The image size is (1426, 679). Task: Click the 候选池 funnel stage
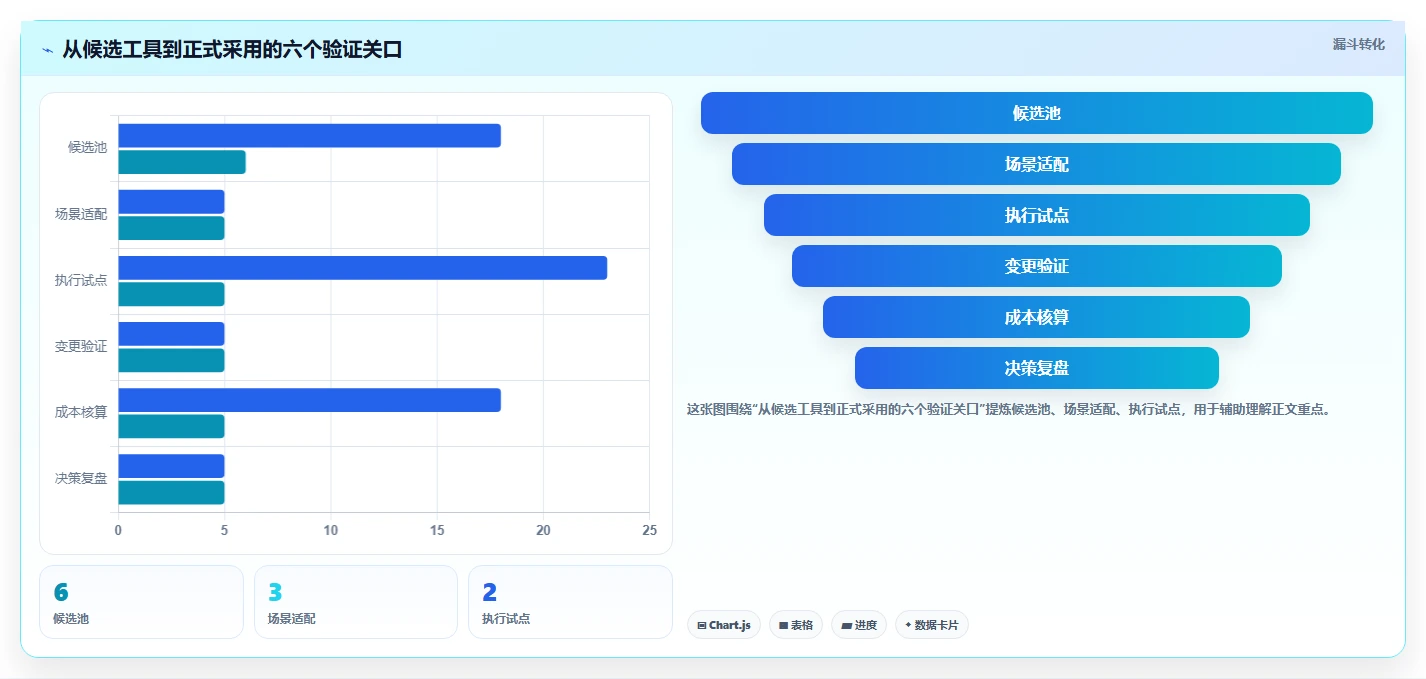click(x=1036, y=113)
